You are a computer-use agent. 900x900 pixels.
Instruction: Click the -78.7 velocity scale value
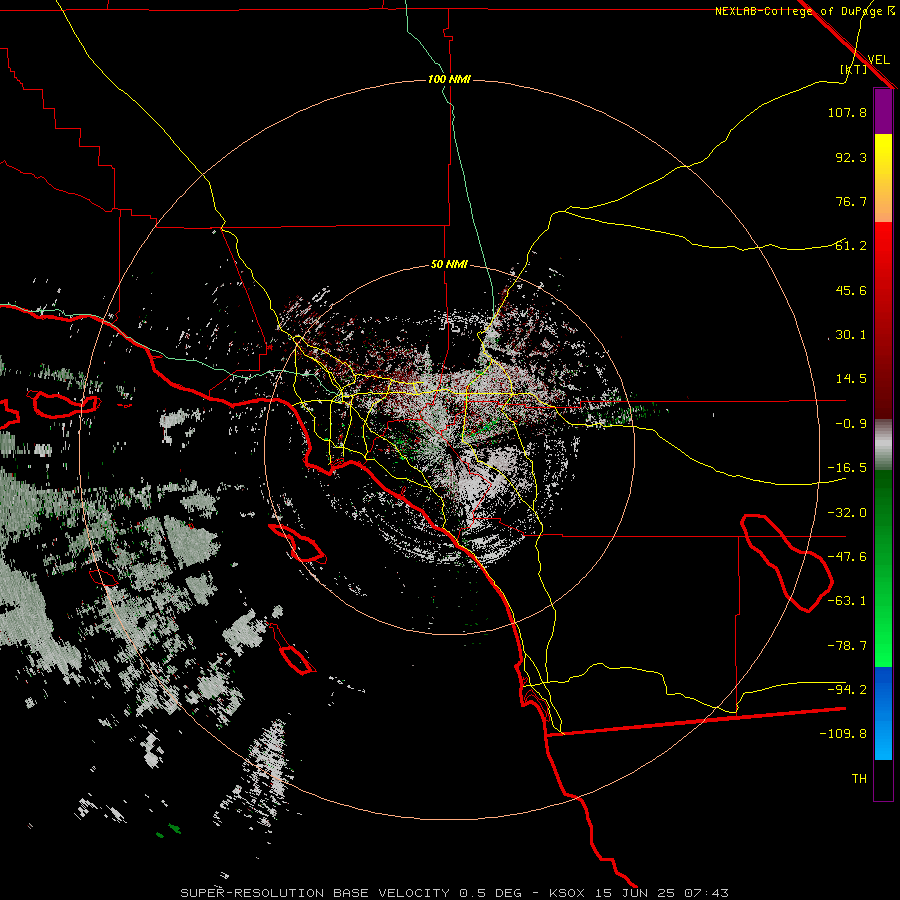[x=847, y=646]
